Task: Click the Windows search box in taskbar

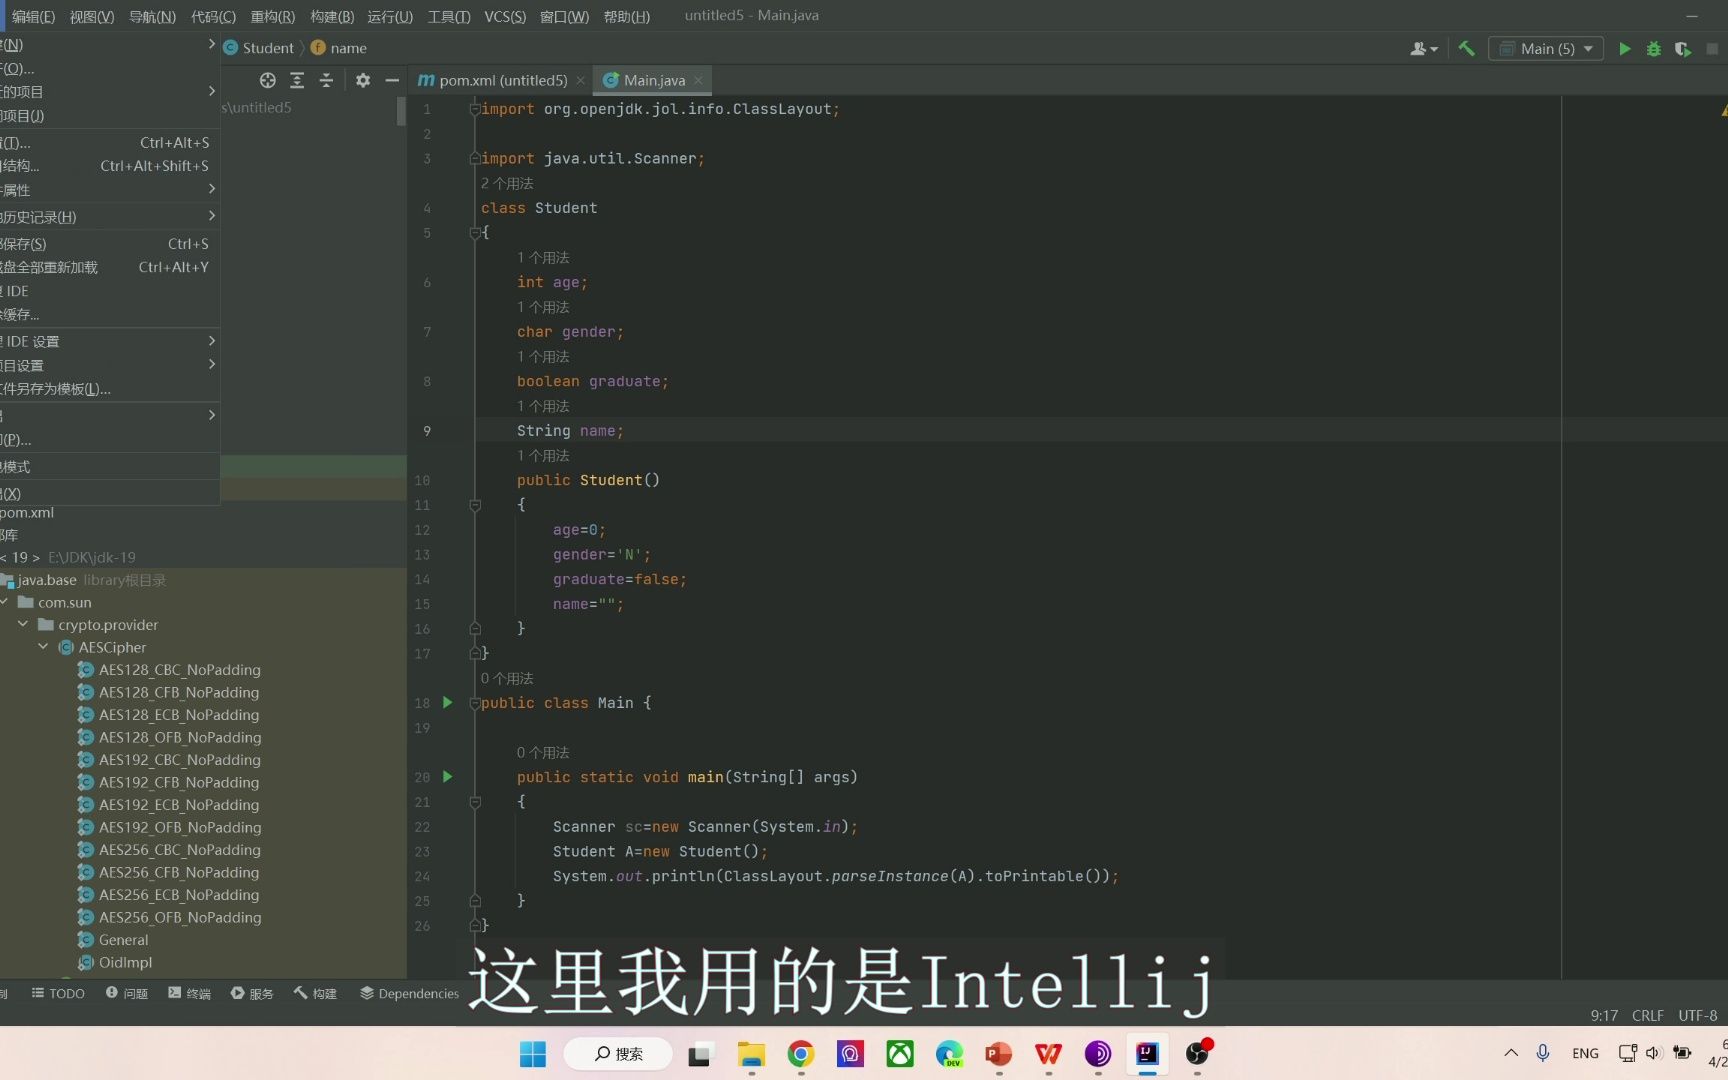Action: tap(618, 1054)
